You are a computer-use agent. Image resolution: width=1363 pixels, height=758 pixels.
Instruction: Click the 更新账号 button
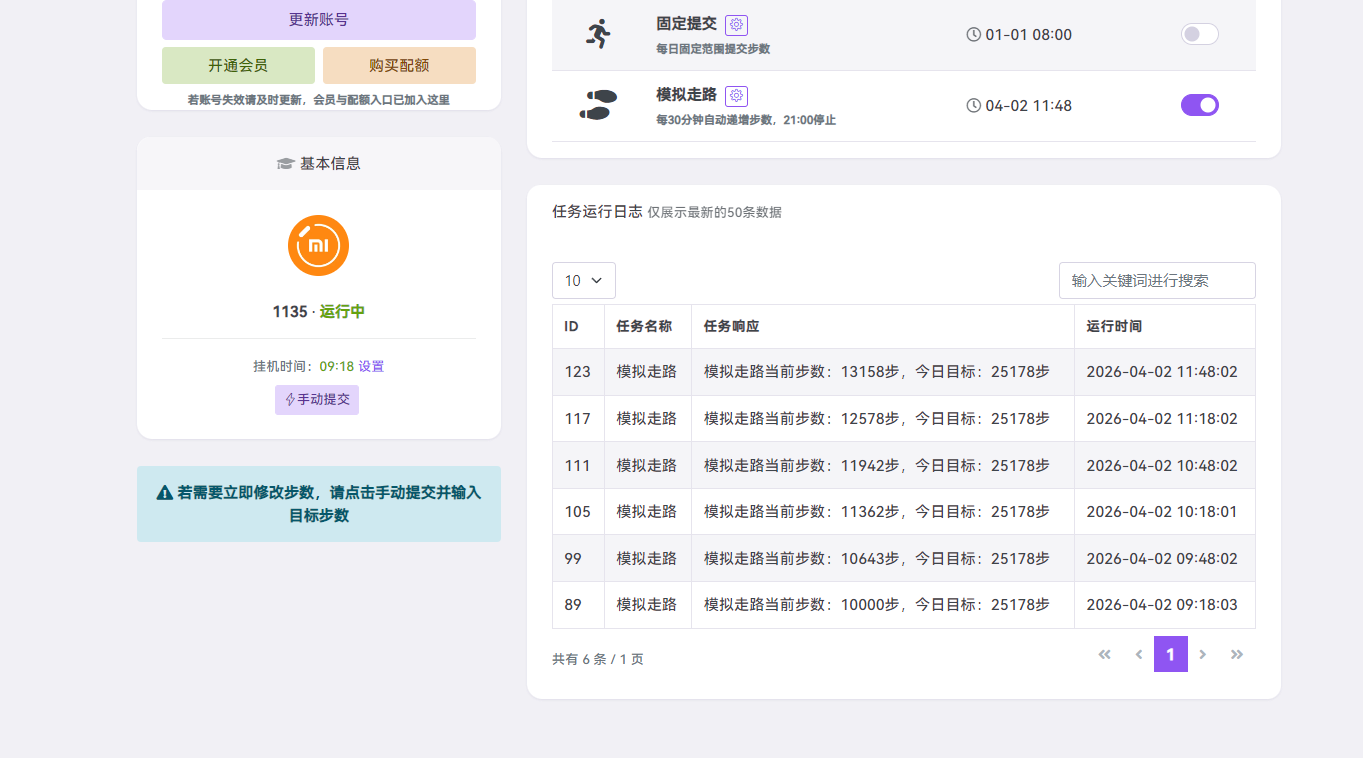tap(319, 20)
